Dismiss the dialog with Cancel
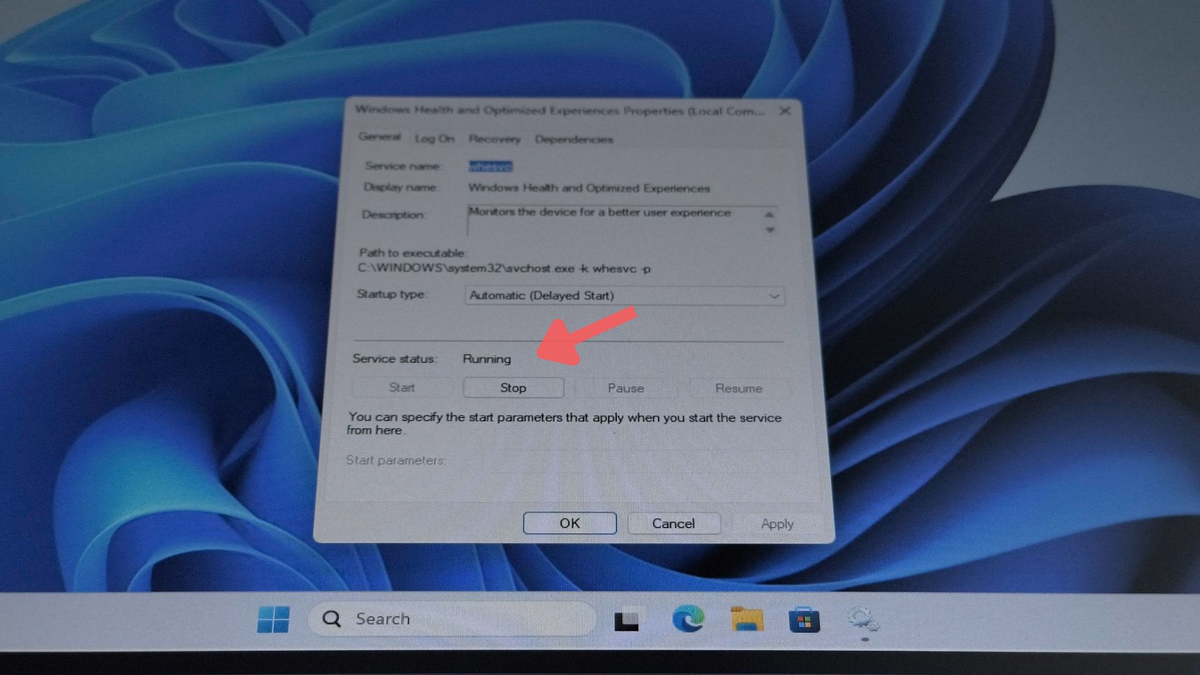The image size is (1200, 675). tap(673, 523)
